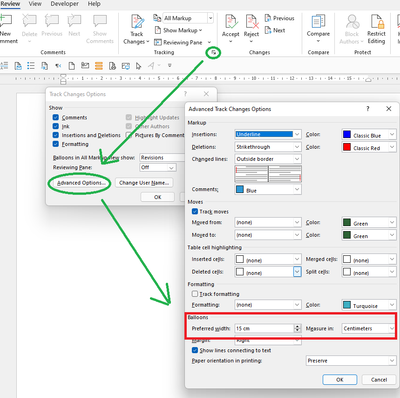Enable the Pictures By Comments checkbox
400x398 pixels.
point(129,135)
